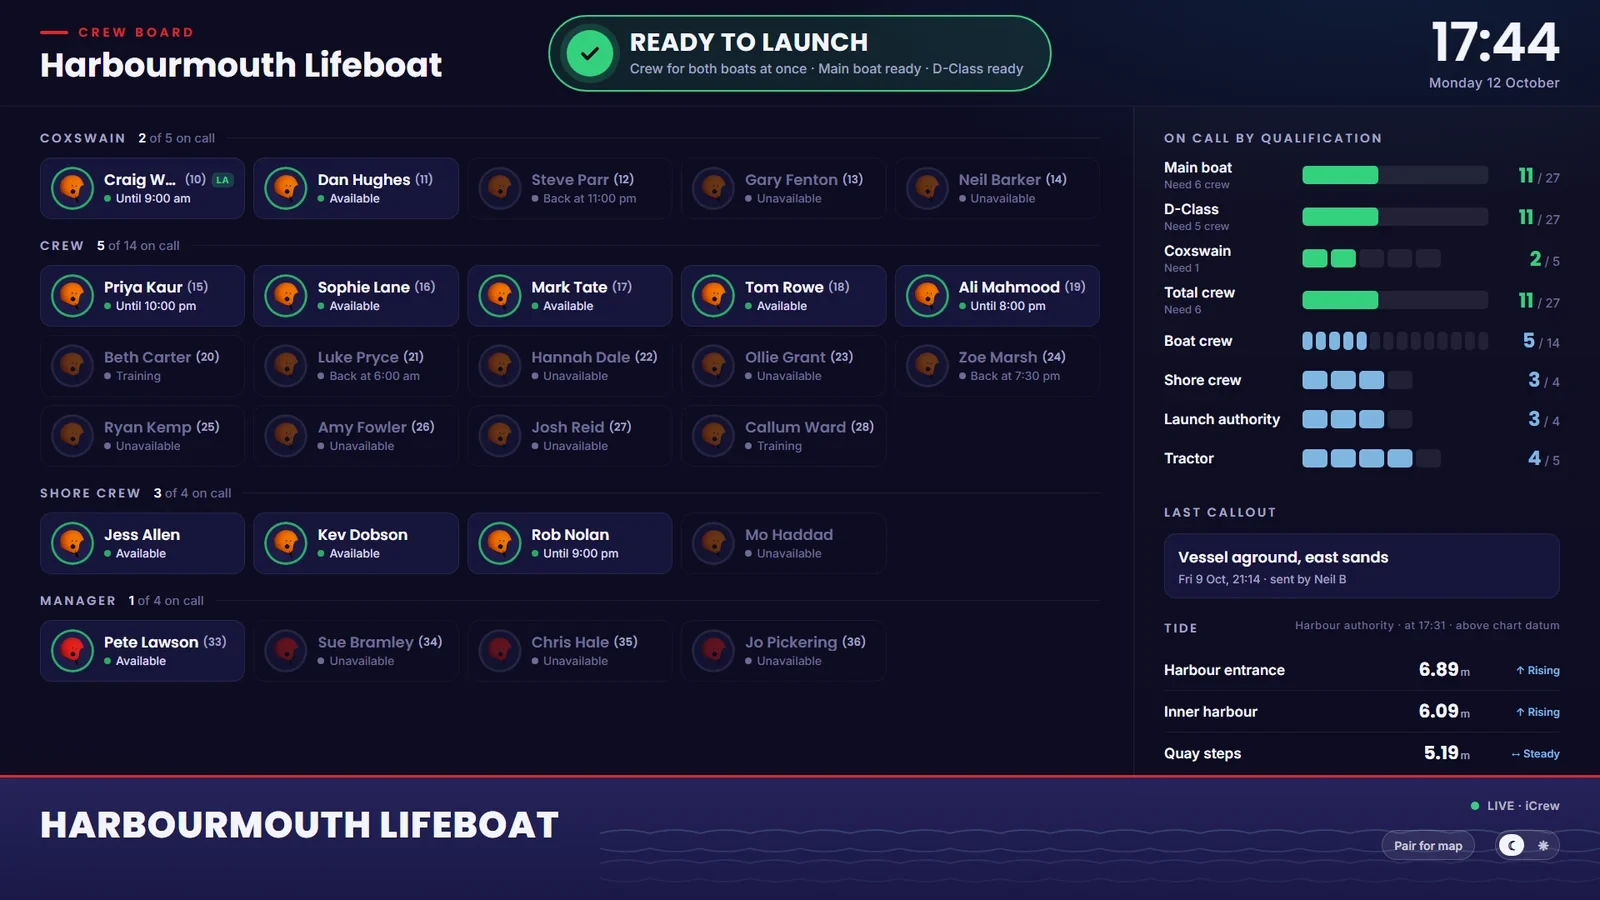This screenshot has width=1600, height=900.
Task: Click the rising arrow for Inner harbour
Action: click(1520, 713)
